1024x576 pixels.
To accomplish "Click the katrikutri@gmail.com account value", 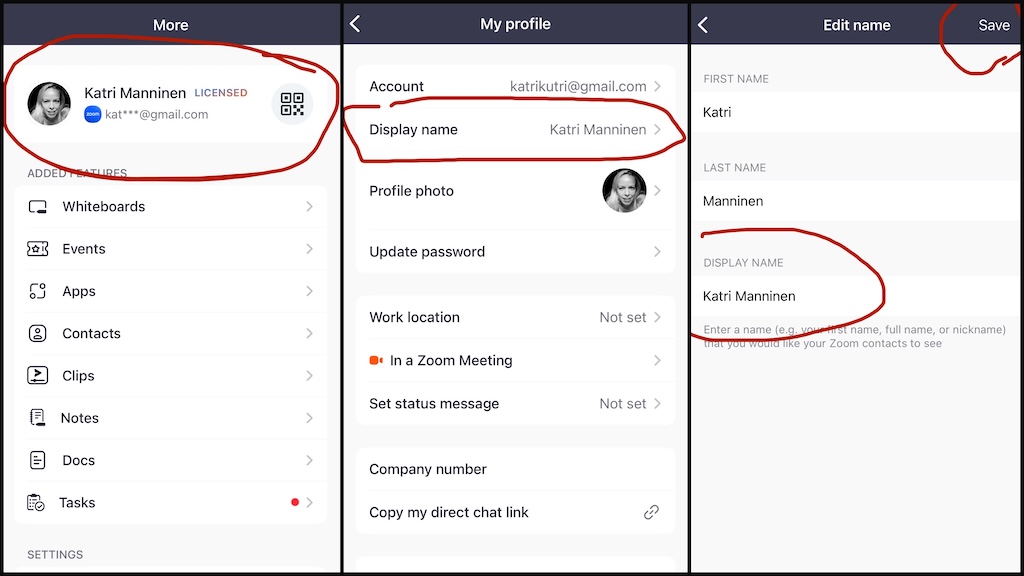I will click(578, 86).
